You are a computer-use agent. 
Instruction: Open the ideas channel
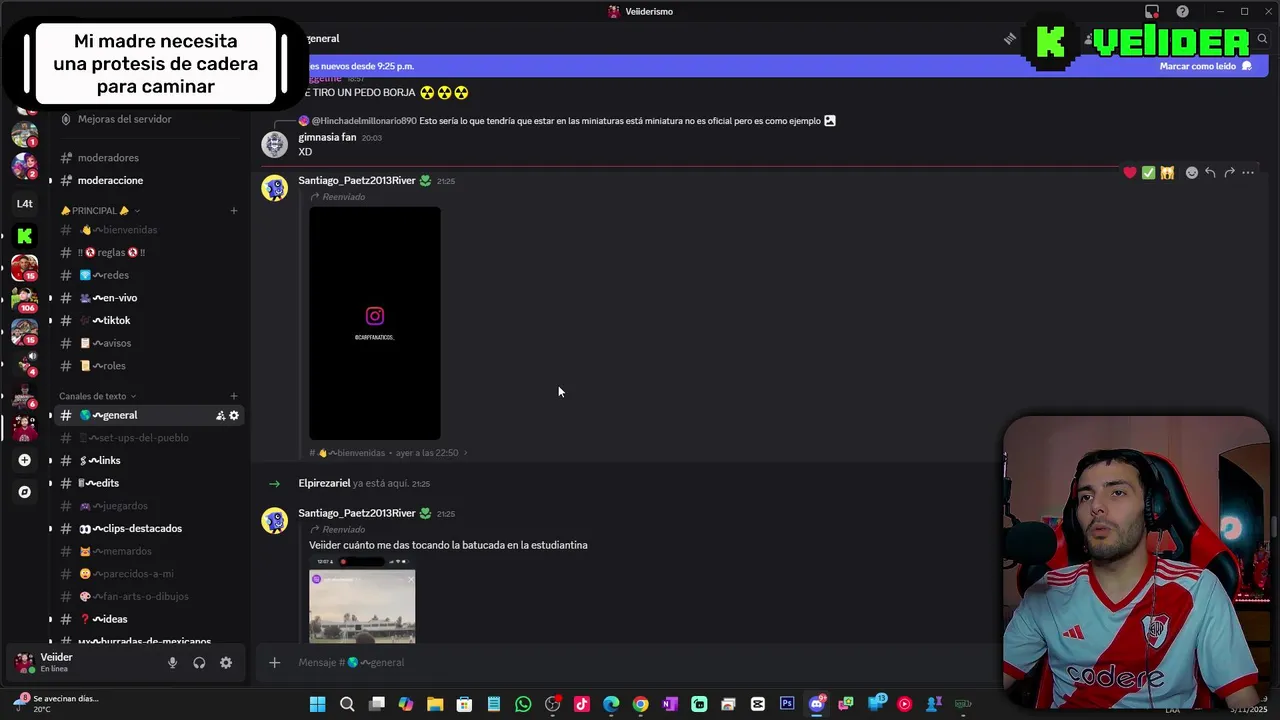click(x=146, y=619)
